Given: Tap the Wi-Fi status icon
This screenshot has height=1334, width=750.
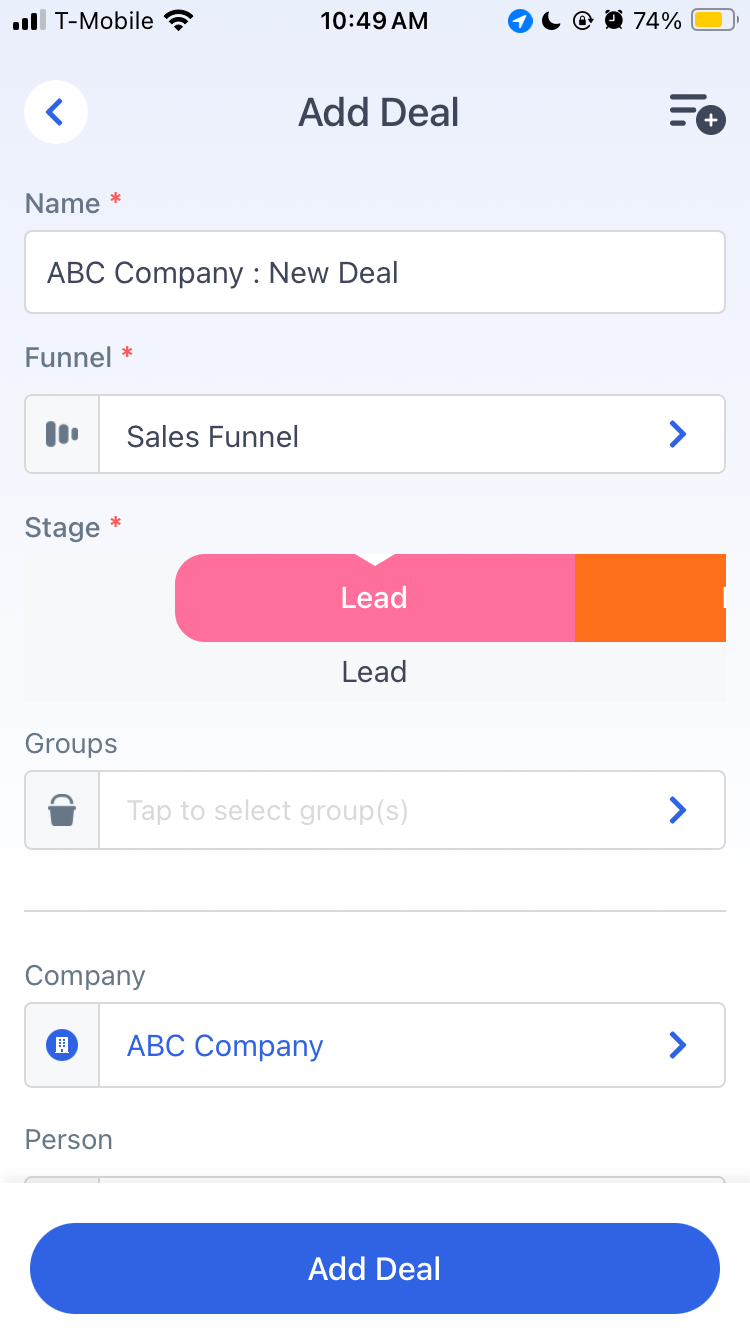Looking at the screenshot, I should pyautogui.click(x=179, y=20).
